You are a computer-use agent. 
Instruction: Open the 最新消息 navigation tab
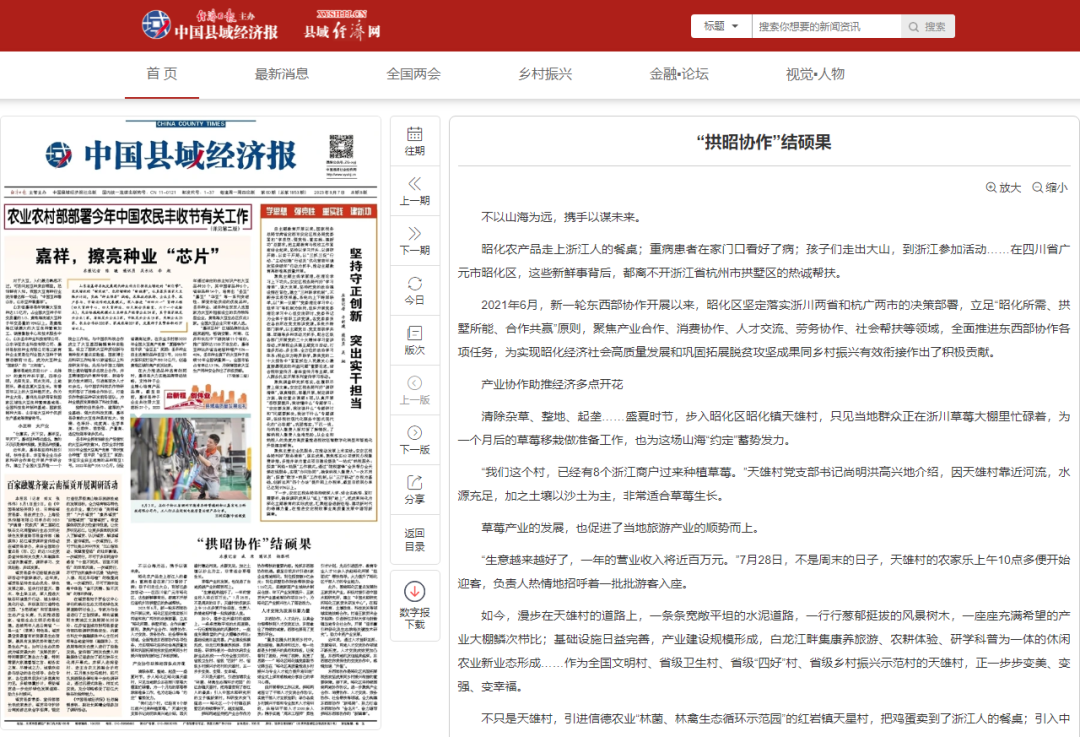point(282,74)
